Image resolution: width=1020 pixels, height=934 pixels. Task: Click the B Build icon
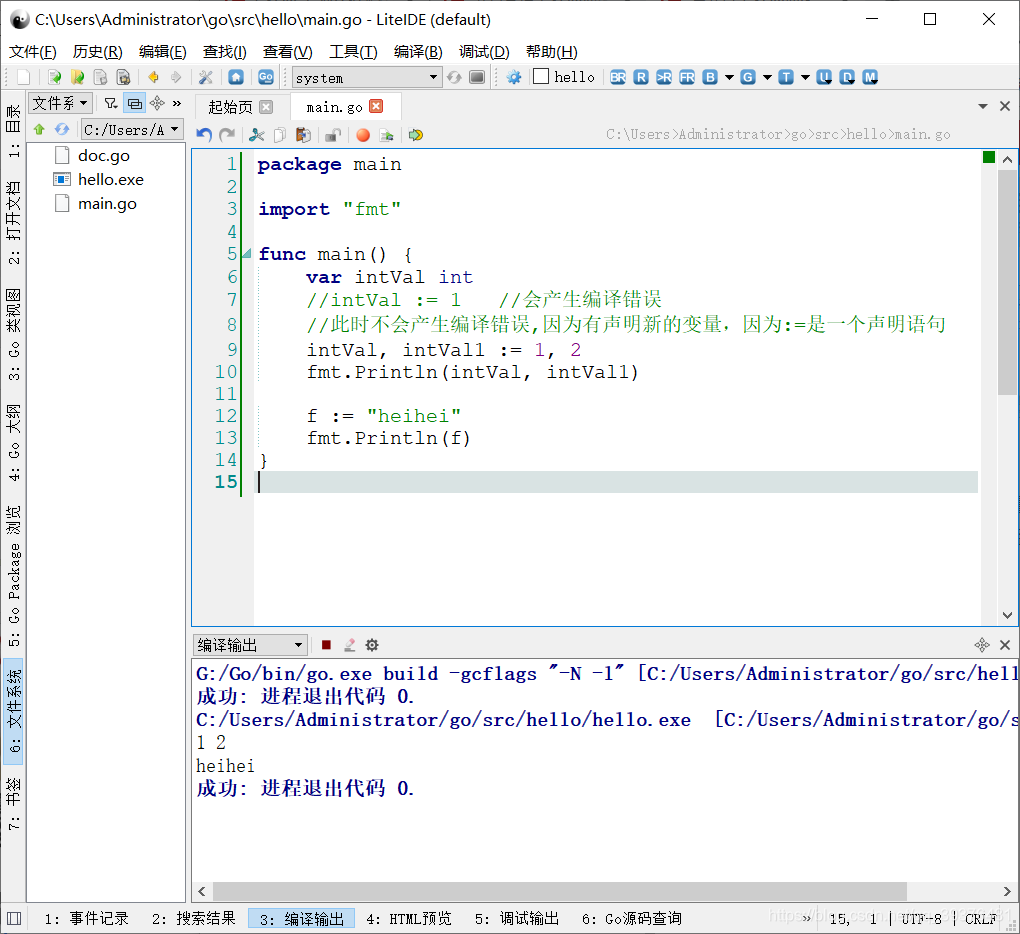710,77
